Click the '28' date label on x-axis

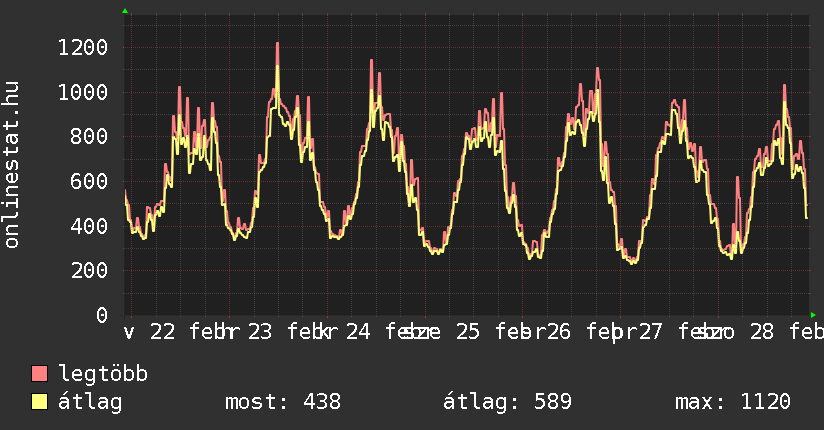tap(762, 332)
